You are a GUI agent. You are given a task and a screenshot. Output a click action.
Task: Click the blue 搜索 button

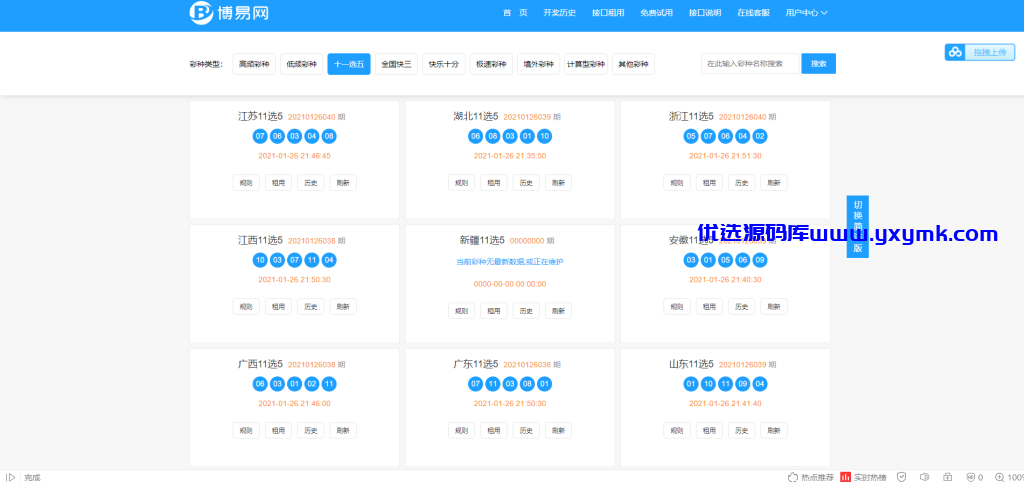pyautogui.click(x=818, y=63)
